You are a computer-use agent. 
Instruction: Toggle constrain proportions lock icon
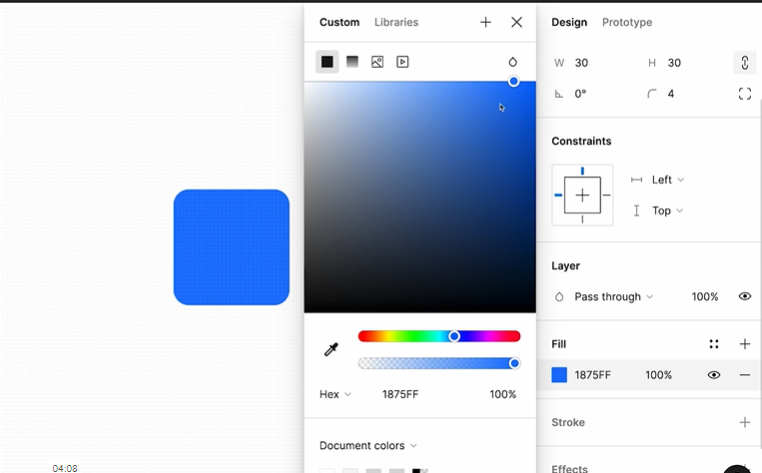point(745,63)
